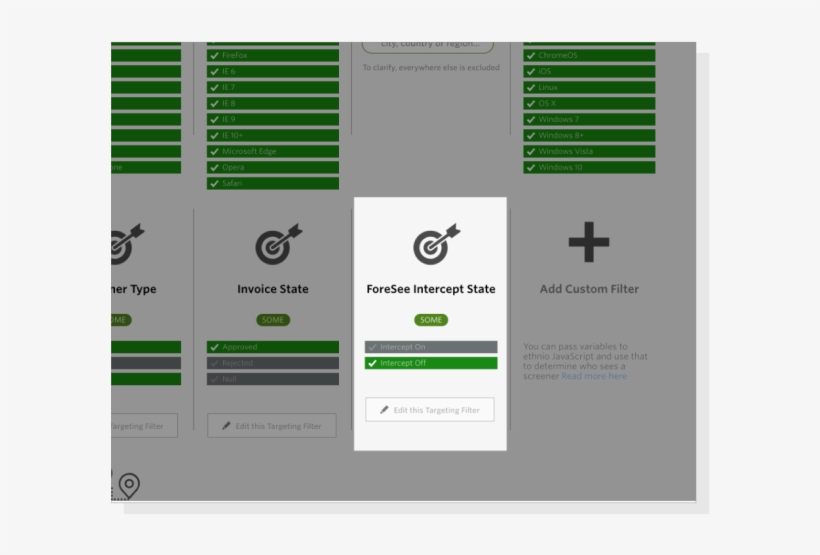
Task: Click the pencil icon under Invoice State
Action: (x=226, y=426)
